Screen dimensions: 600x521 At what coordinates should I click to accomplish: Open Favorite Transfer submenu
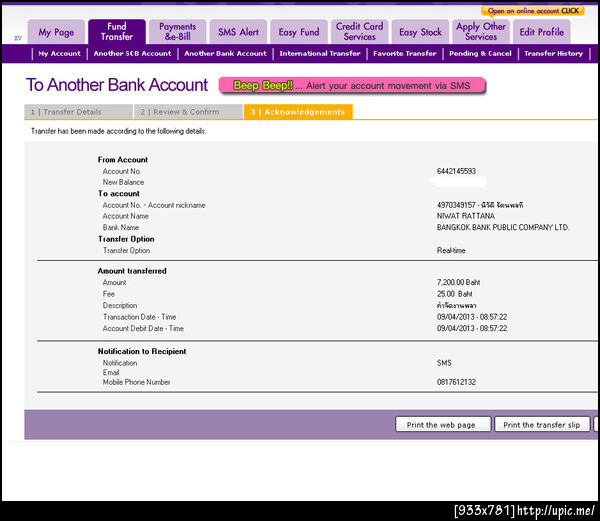click(x=405, y=54)
